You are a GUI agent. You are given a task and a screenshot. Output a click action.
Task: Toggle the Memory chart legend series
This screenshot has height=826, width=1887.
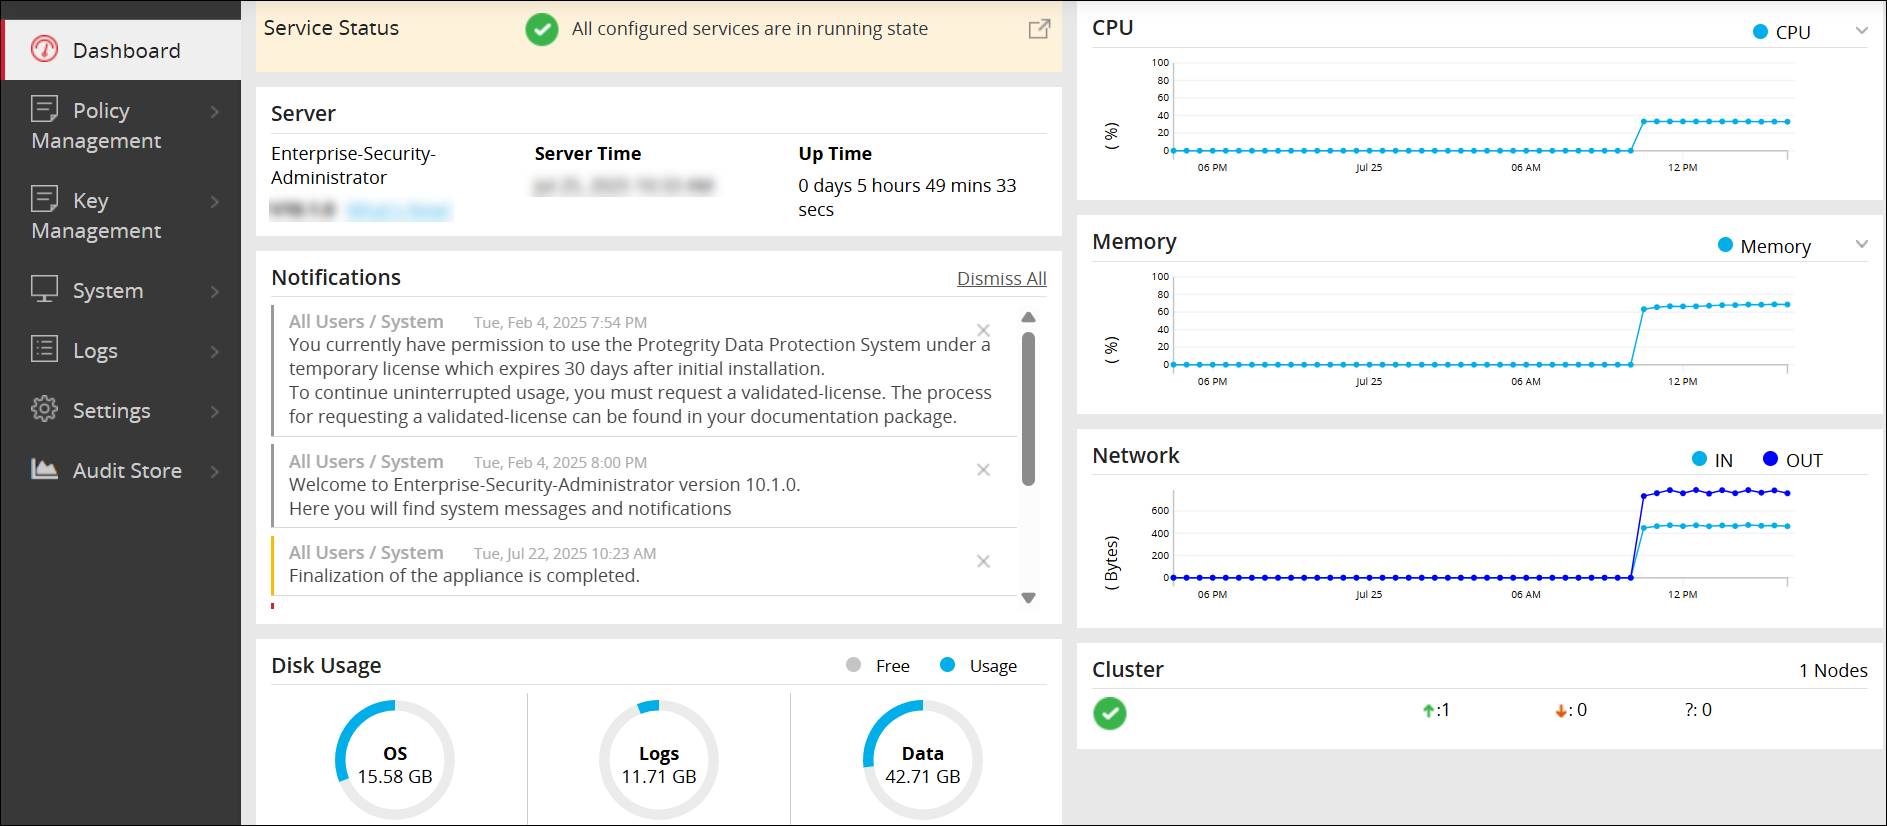click(x=1764, y=246)
